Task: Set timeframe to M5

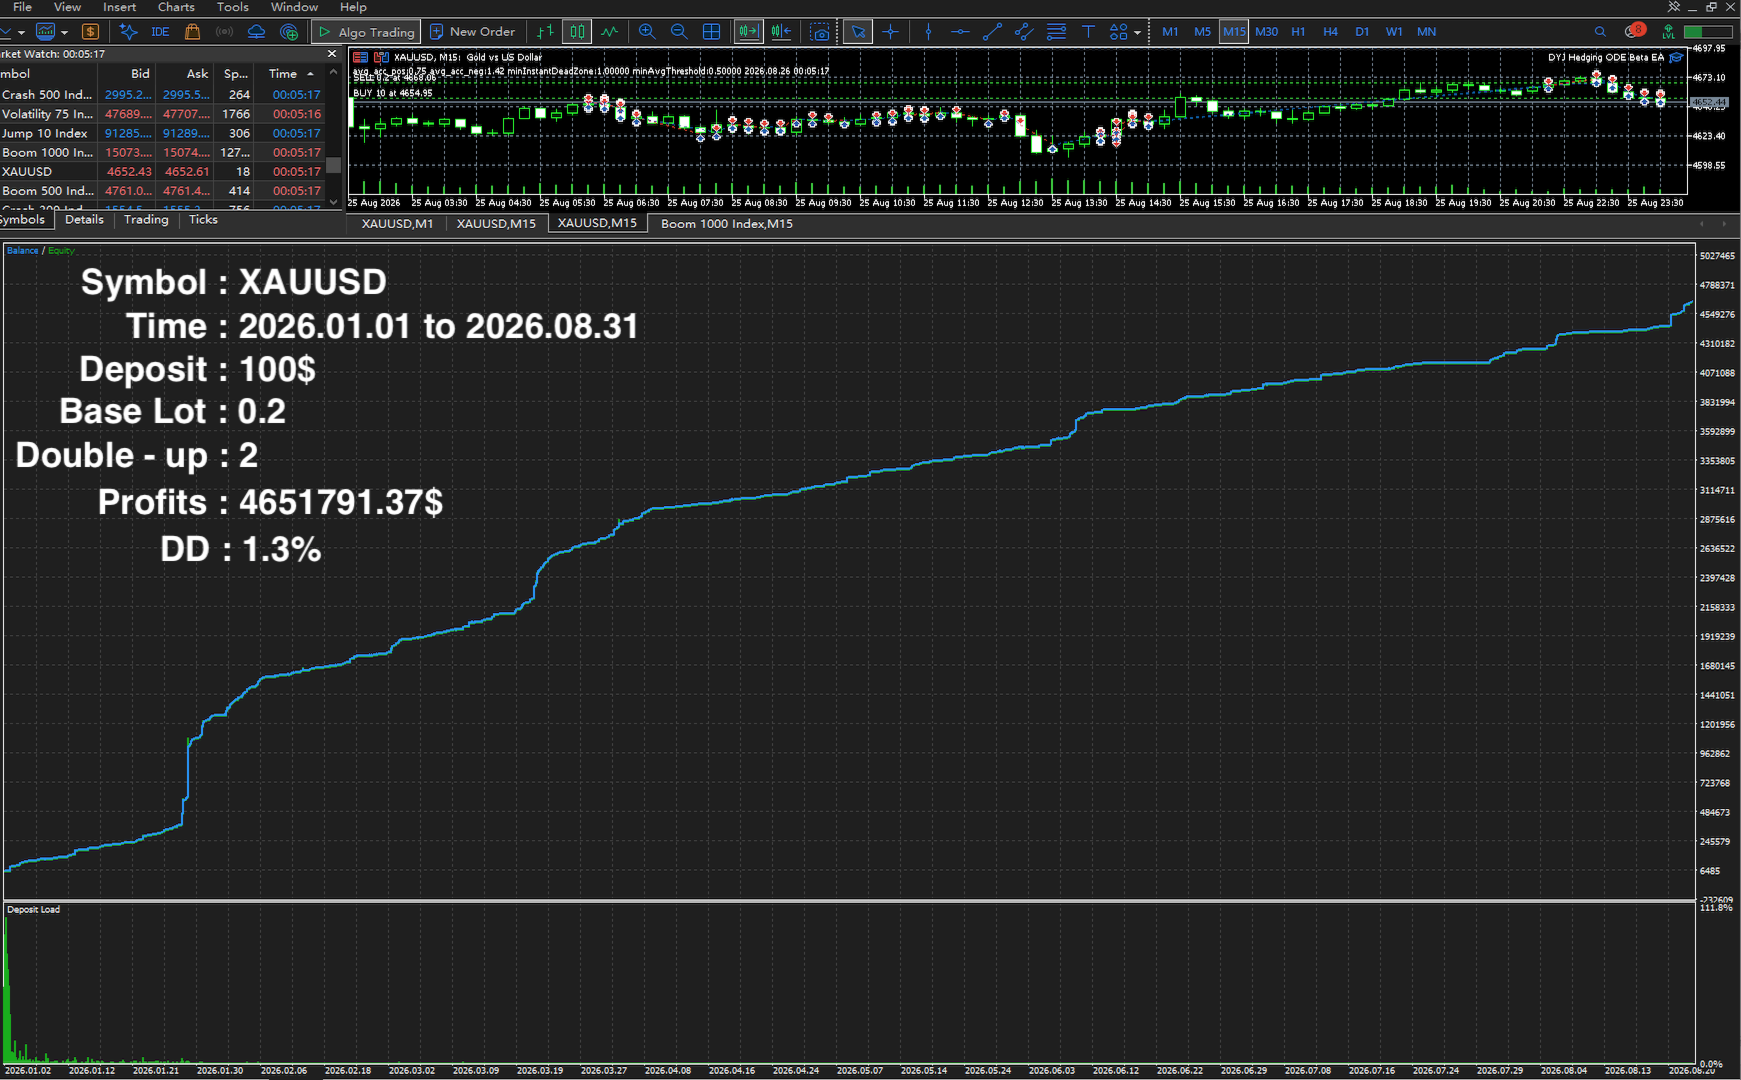Action: point(1202,32)
